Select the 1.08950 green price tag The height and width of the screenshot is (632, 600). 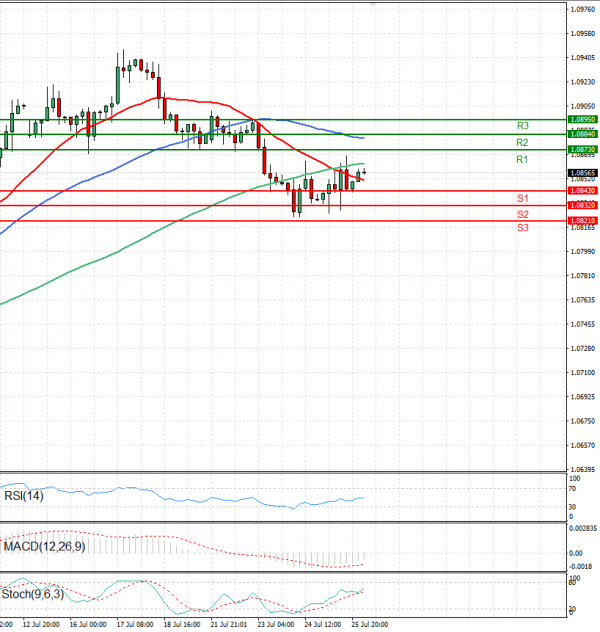point(583,119)
